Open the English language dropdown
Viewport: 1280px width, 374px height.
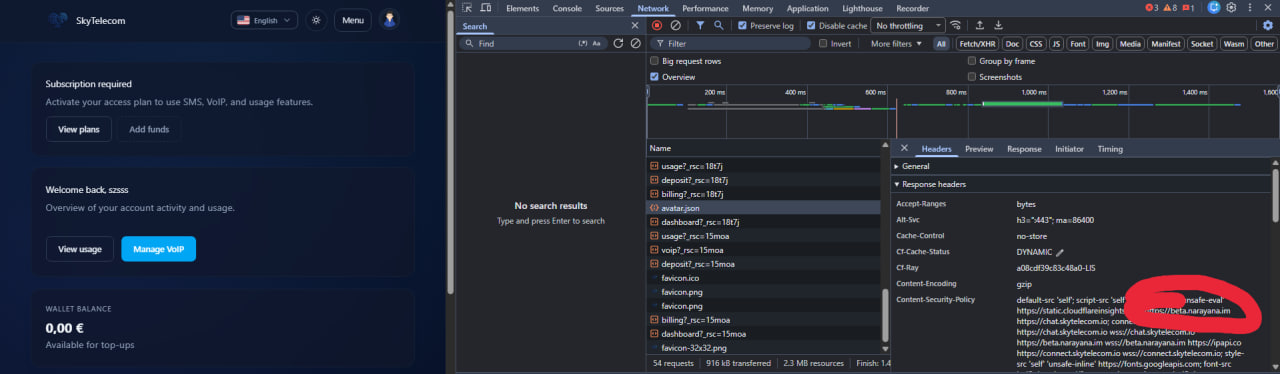(264, 20)
